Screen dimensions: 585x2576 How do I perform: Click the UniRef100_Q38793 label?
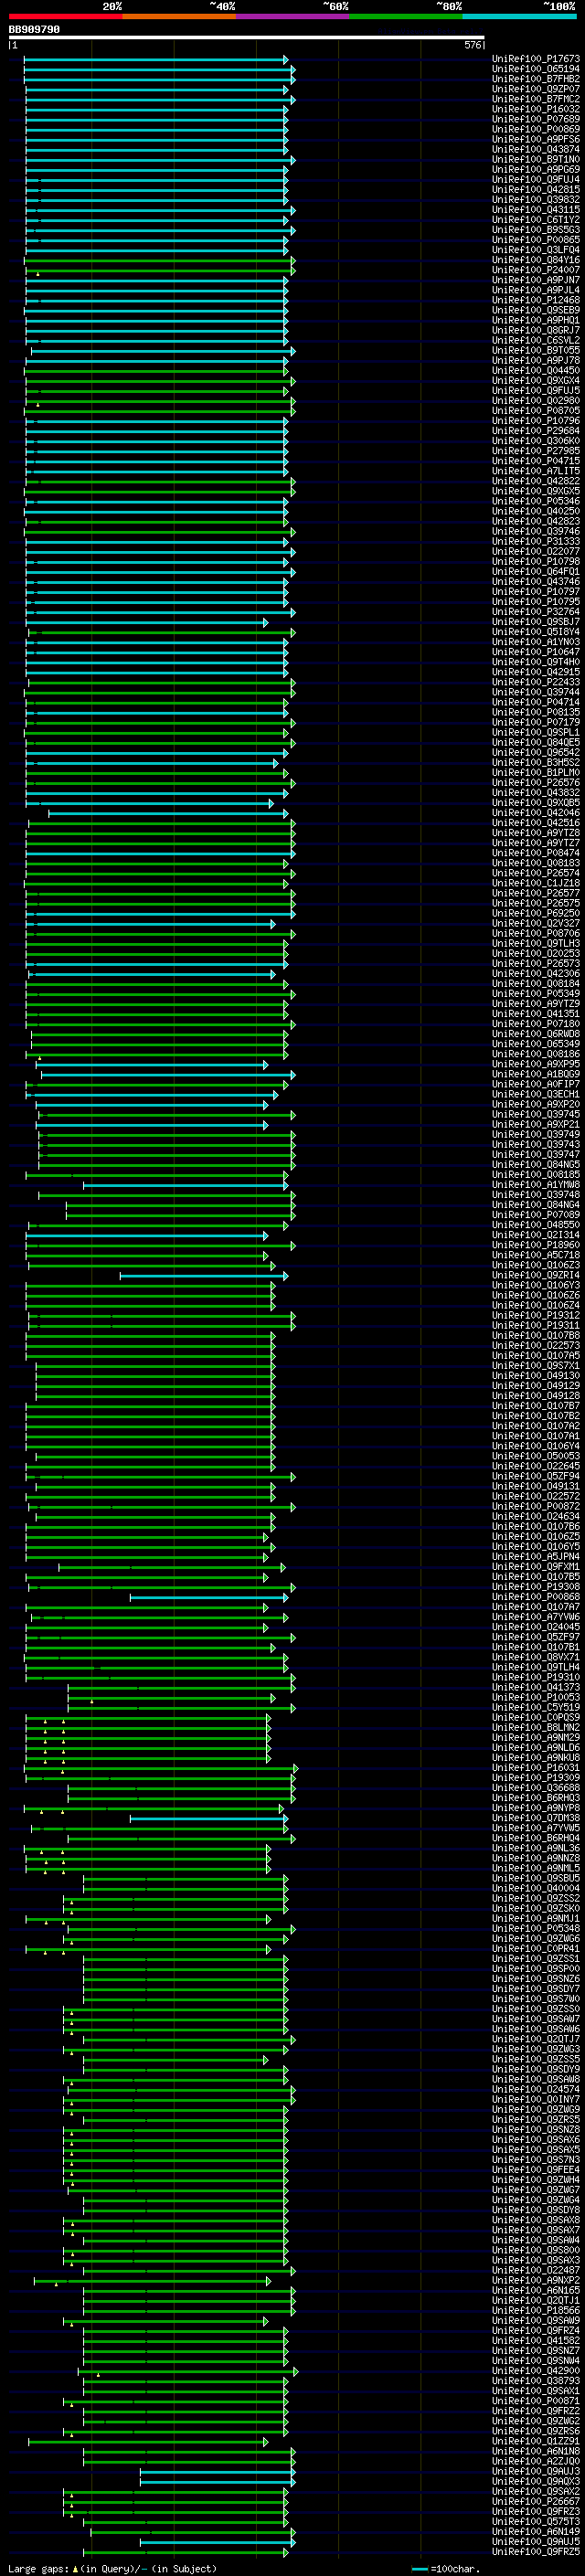pos(536,2381)
